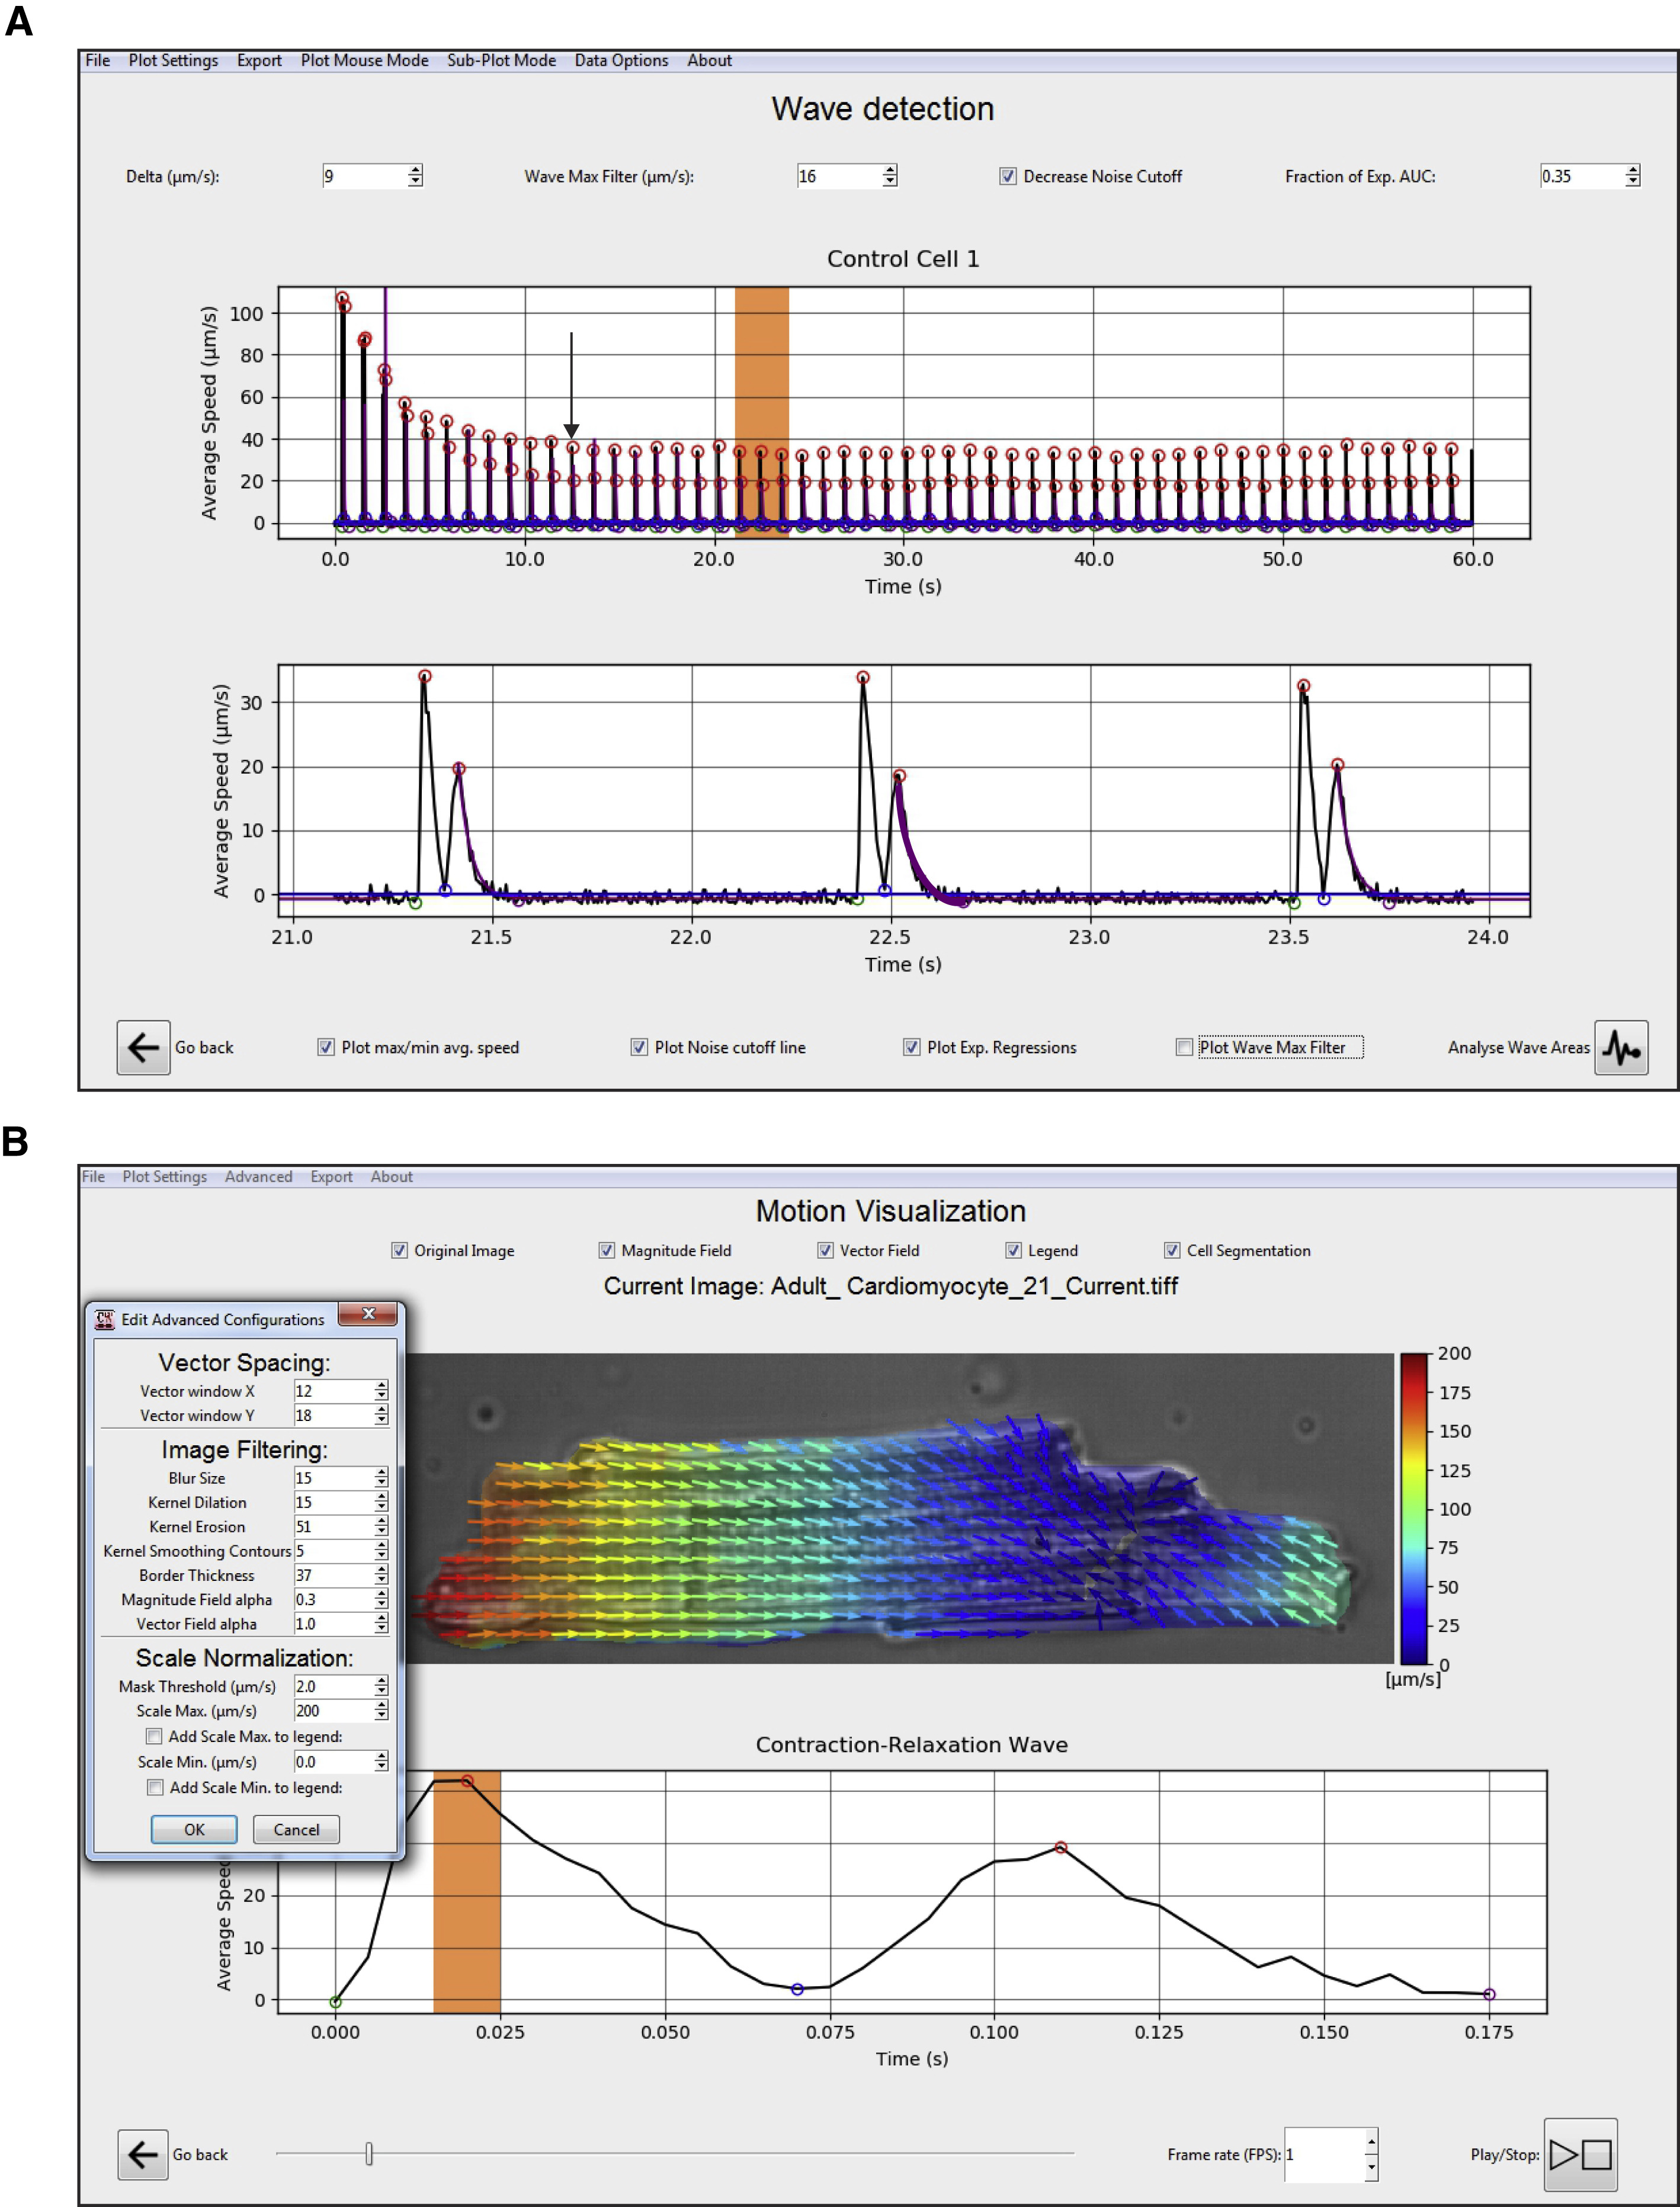The height and width of the screenshot is (2207, 1680).
Task: Close the Edit Advanced Configurations dialog
Action: (368, 1313)
